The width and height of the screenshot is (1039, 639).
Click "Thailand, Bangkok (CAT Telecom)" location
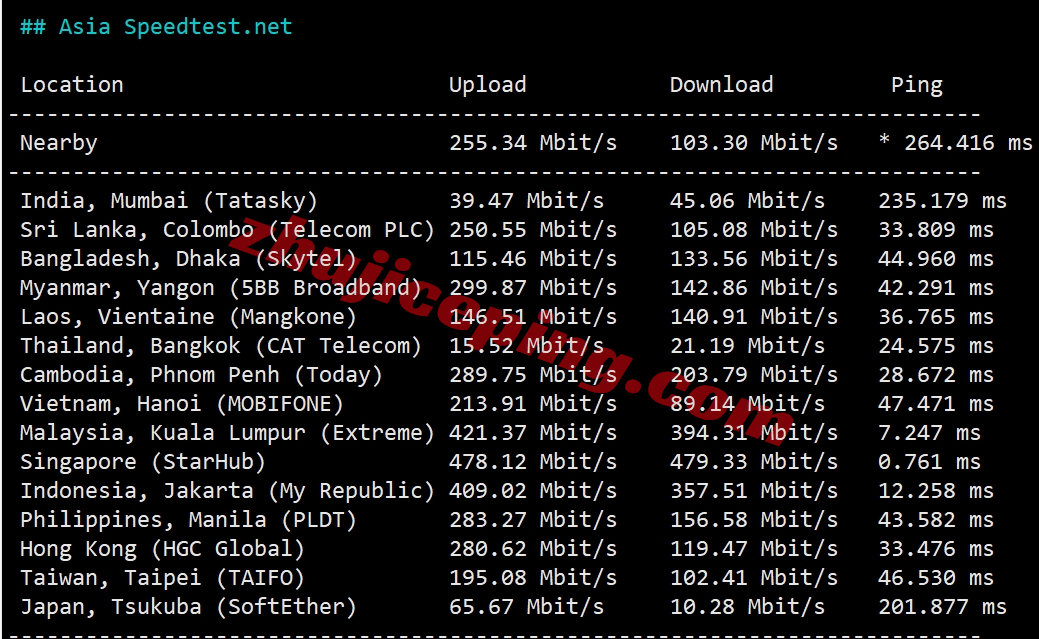point(221,346)
